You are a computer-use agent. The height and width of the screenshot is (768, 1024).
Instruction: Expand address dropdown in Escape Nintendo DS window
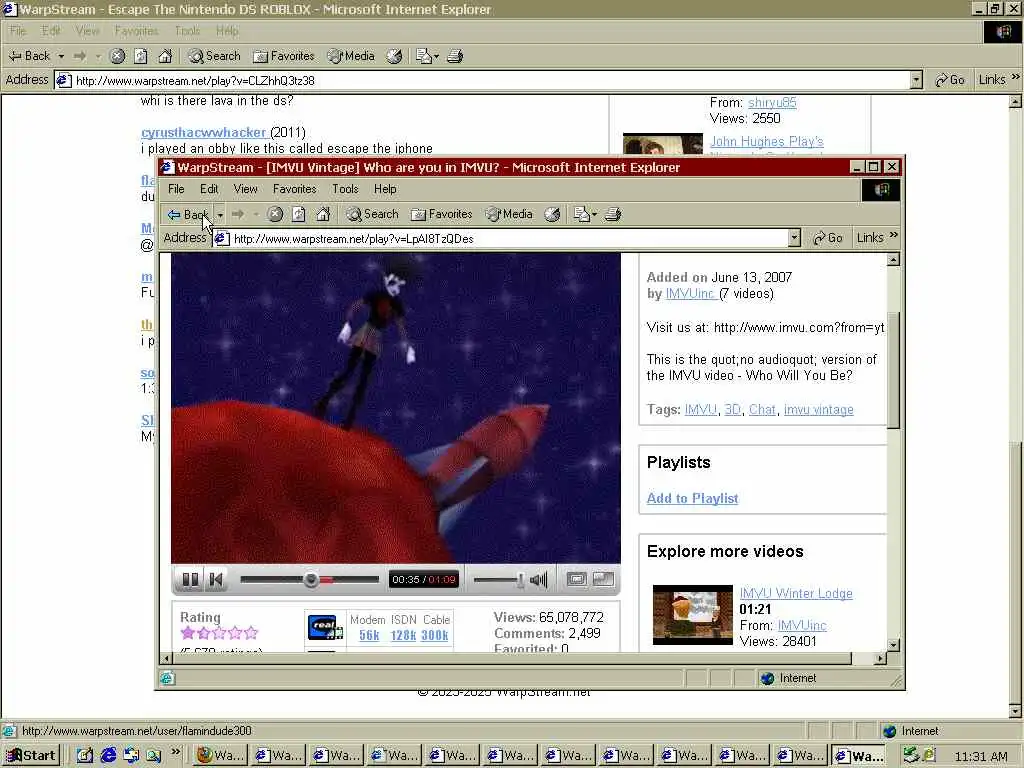pyautogui.click(x=916, y=80)
